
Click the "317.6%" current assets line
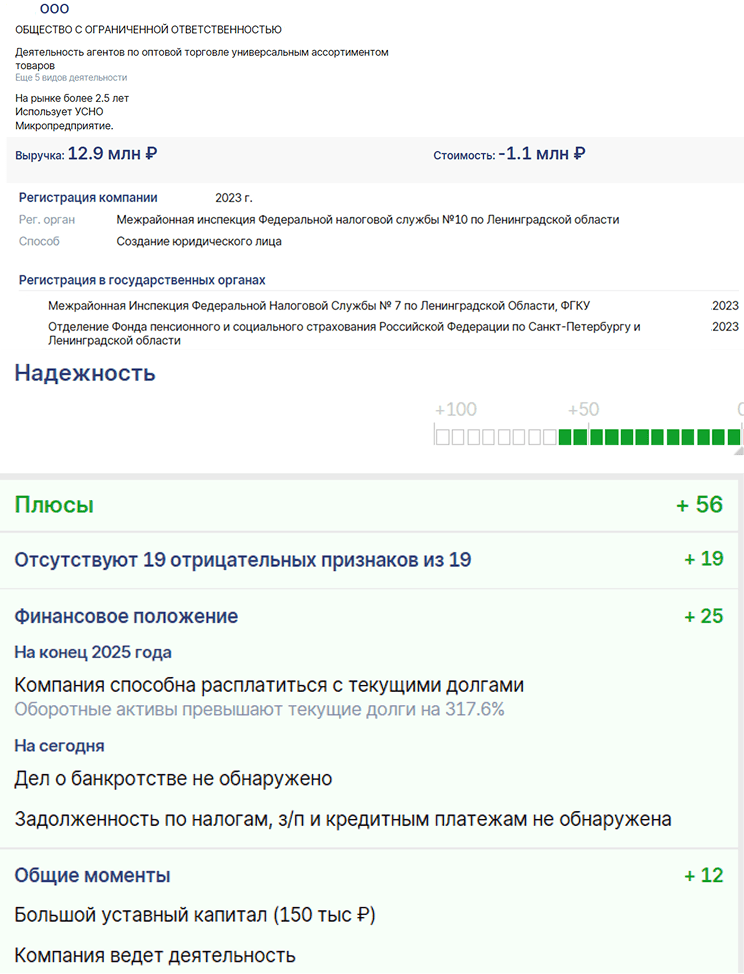tap(260, 709)
